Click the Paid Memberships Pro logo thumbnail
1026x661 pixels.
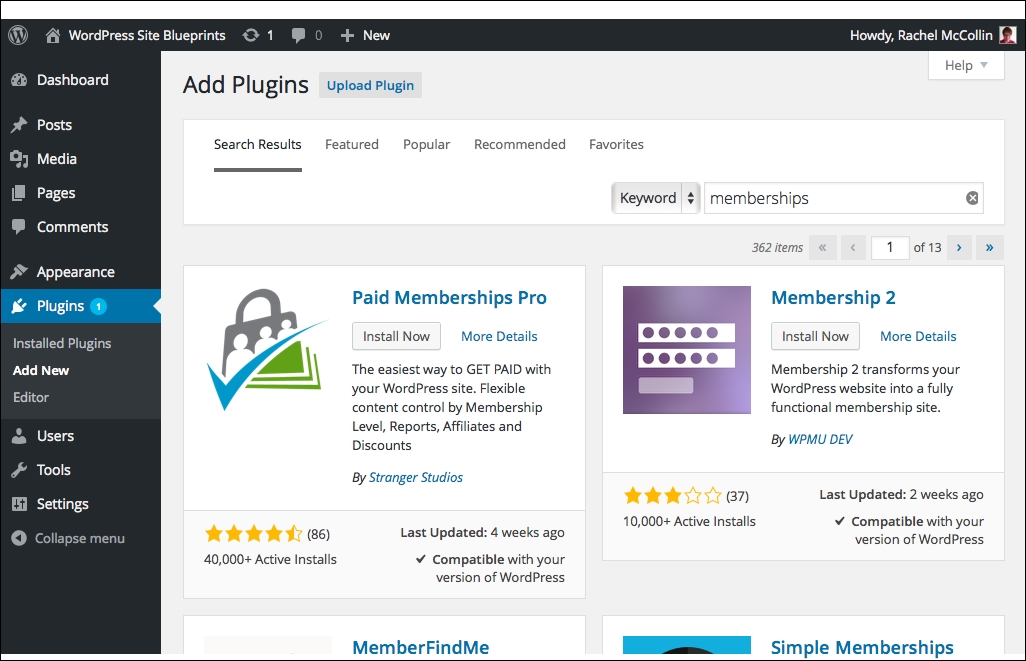(x=267, y=349)
